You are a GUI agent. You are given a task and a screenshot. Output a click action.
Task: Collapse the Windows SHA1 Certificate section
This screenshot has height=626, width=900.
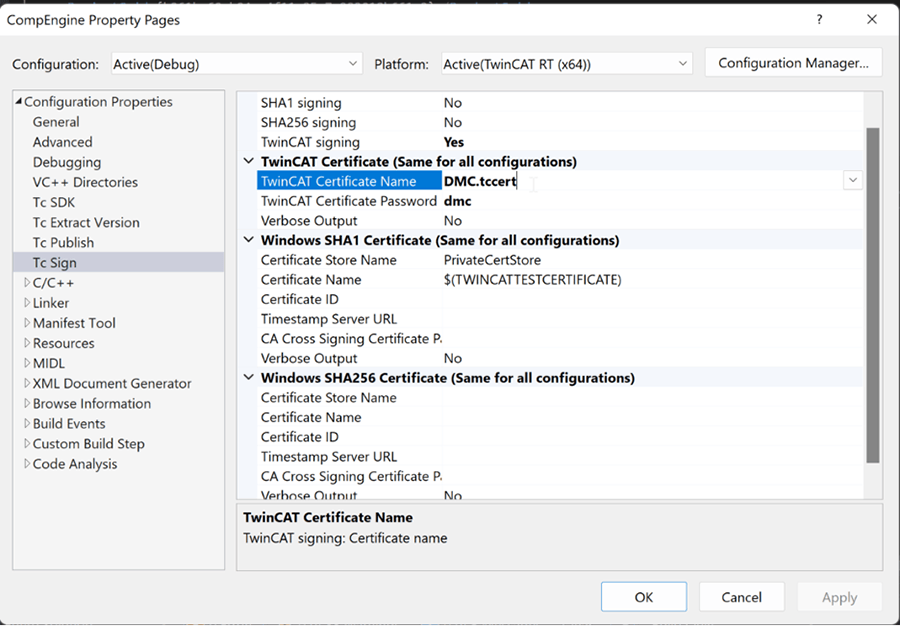(249, 240)
